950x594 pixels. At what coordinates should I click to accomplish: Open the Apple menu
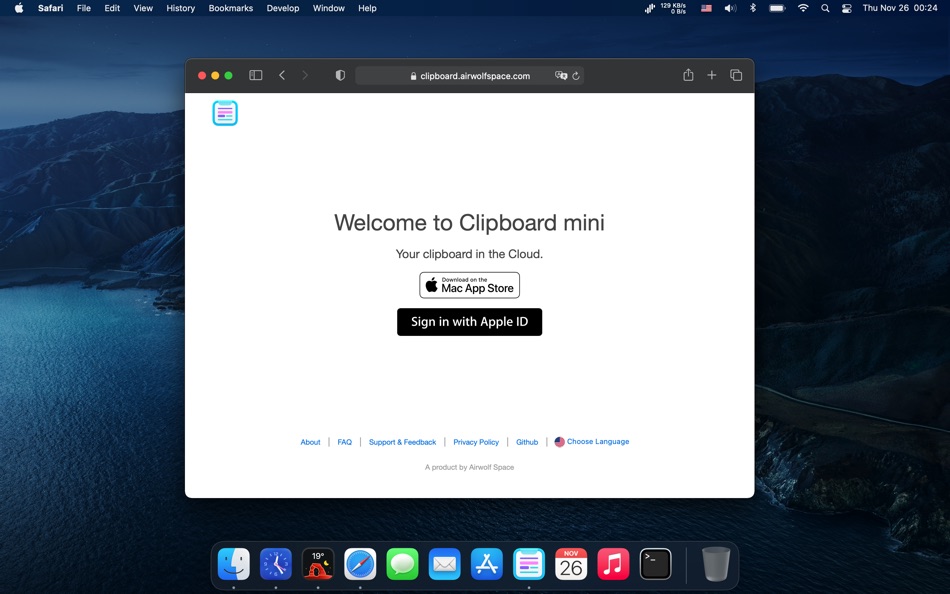click(x=19, y=8)
